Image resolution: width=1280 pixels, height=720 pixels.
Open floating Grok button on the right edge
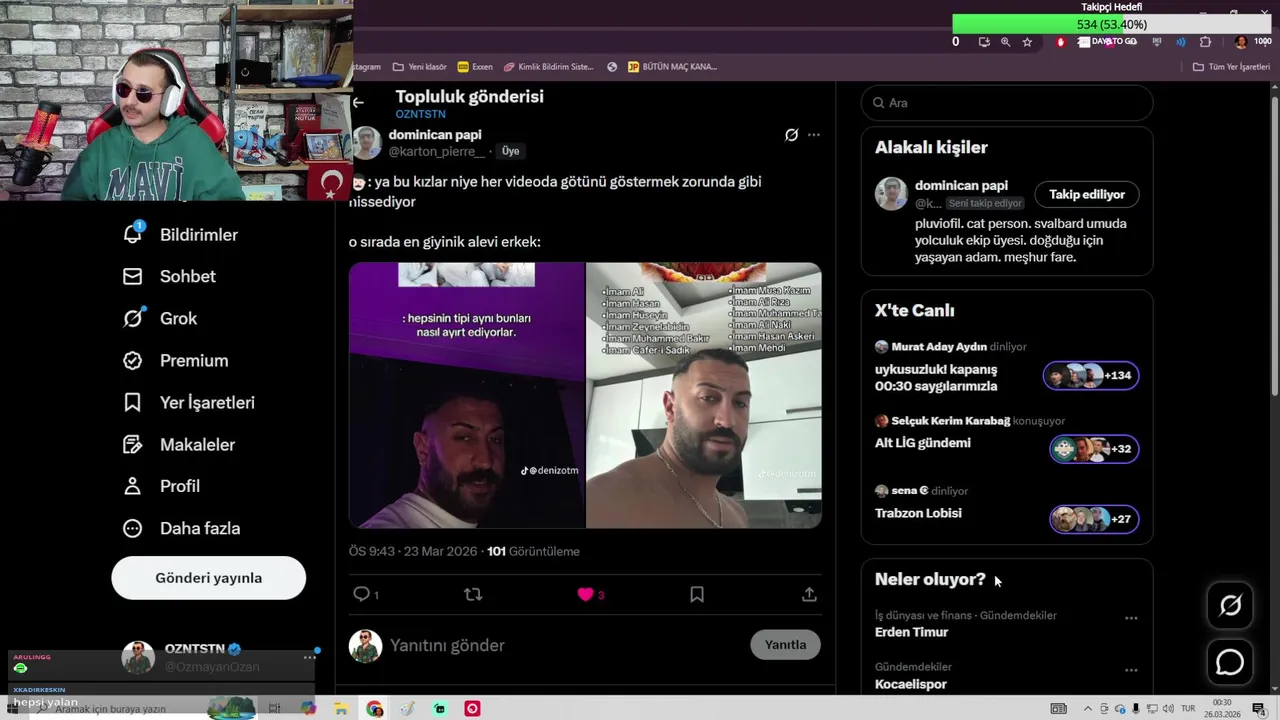(x=1230, y=605)
